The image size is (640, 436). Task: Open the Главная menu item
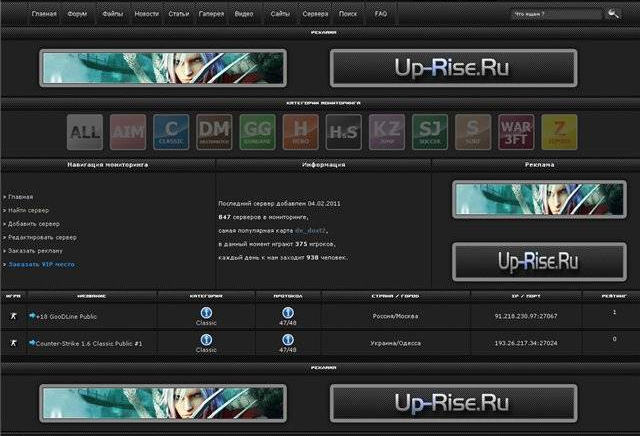44,13
